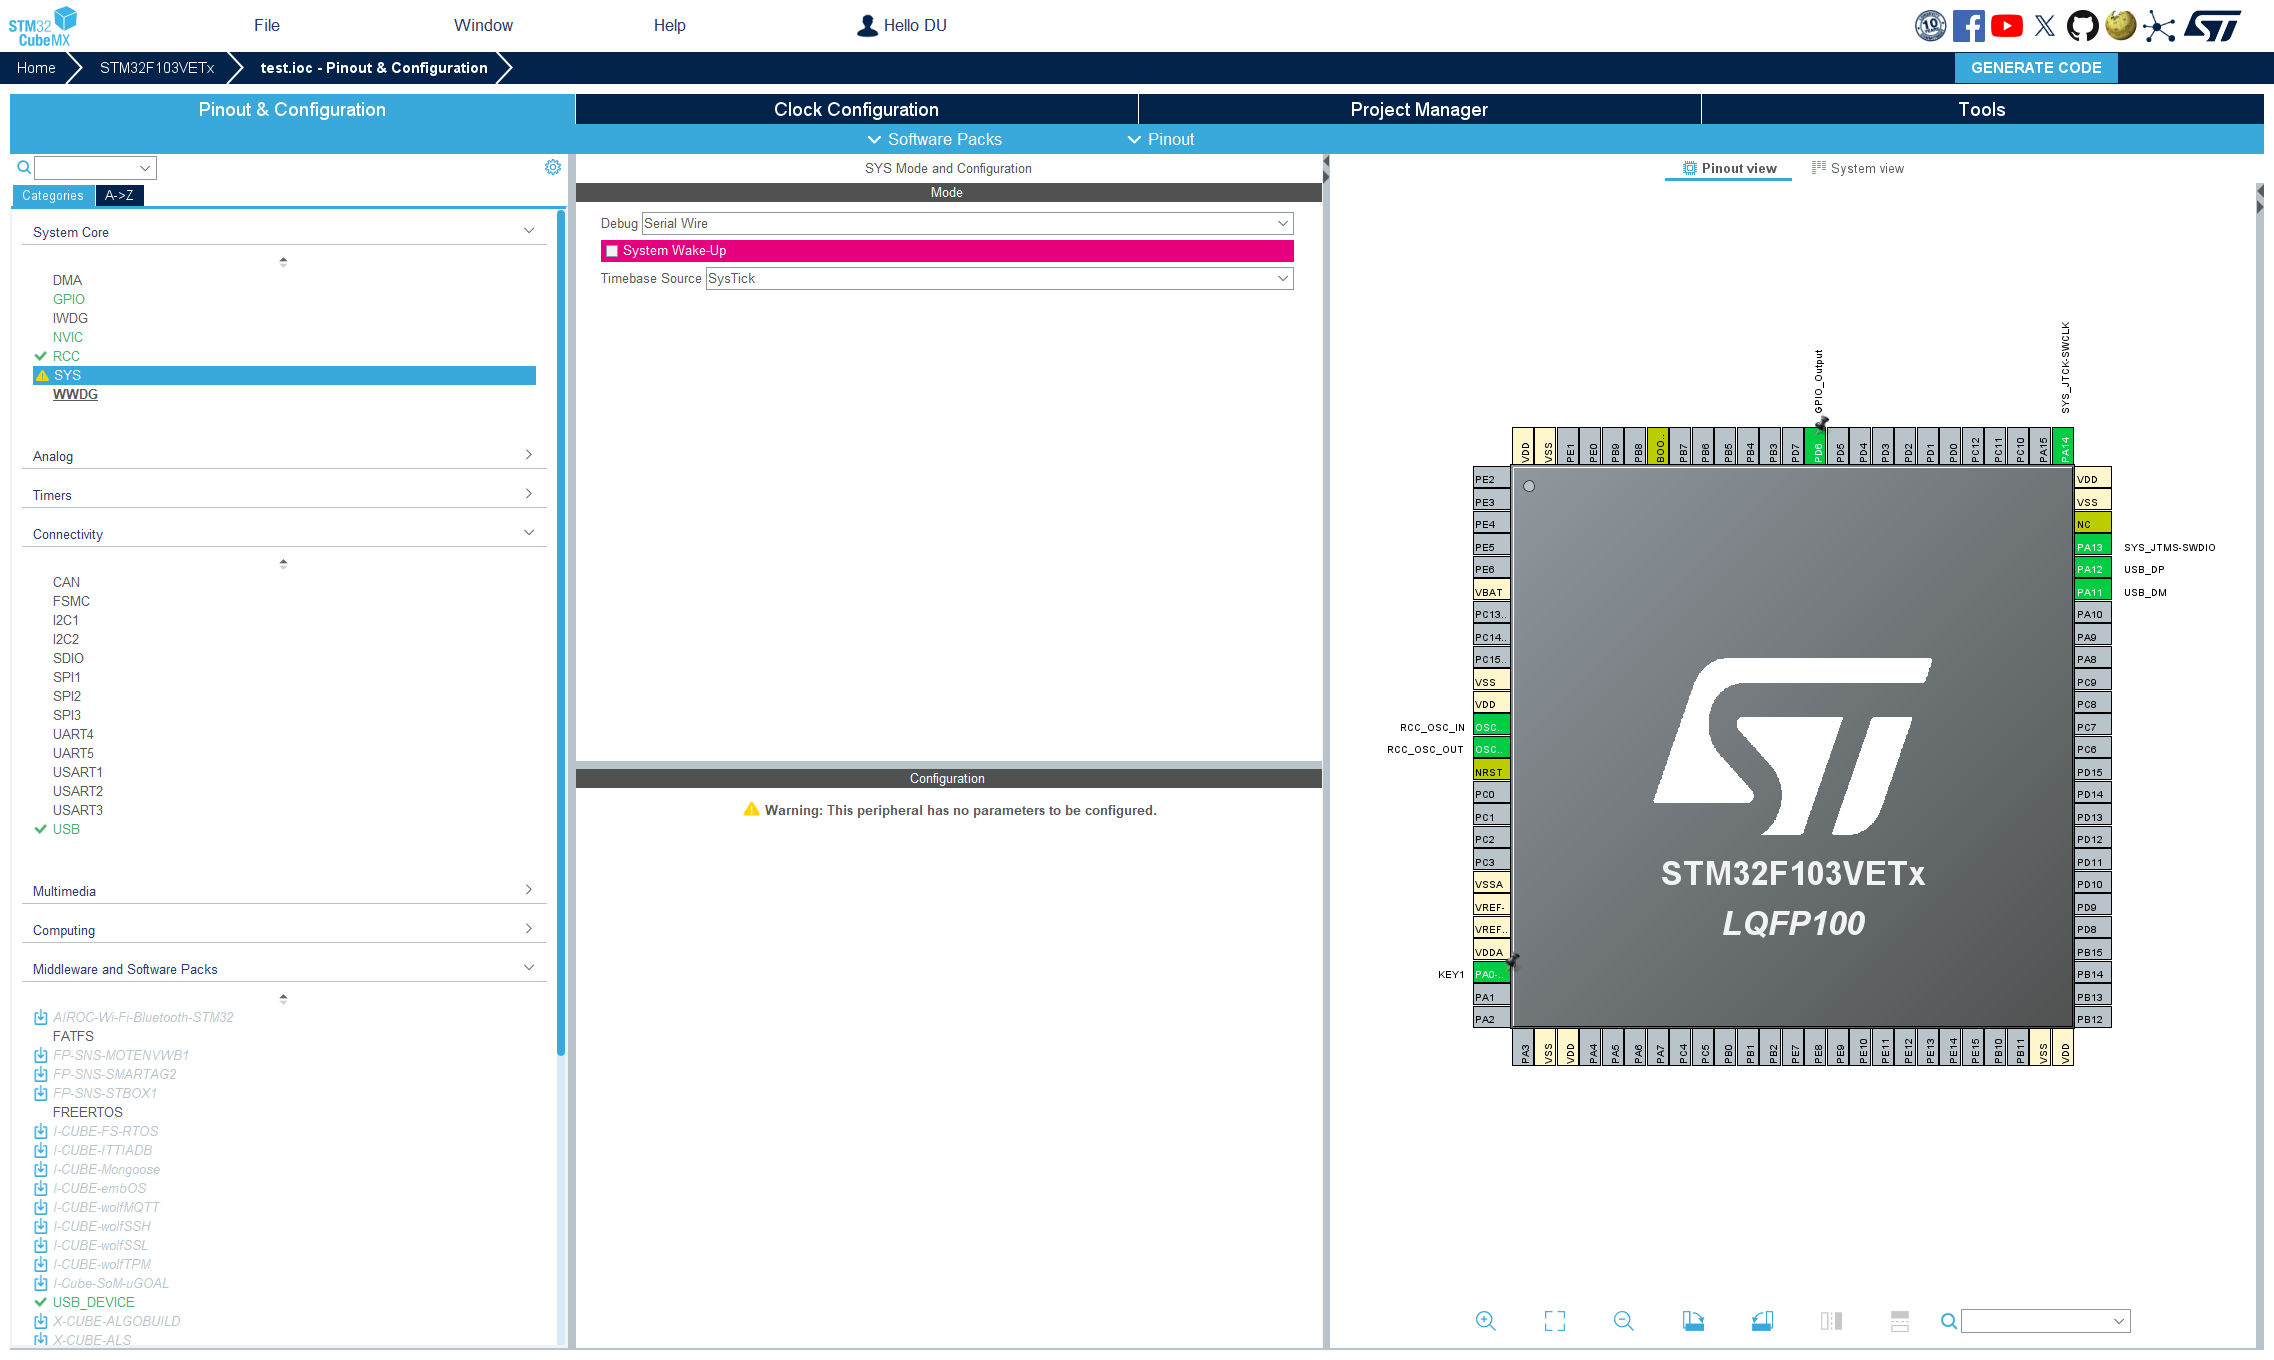
Task: Switch to System view of the MCU
Action: click(x=1866, y=167)
